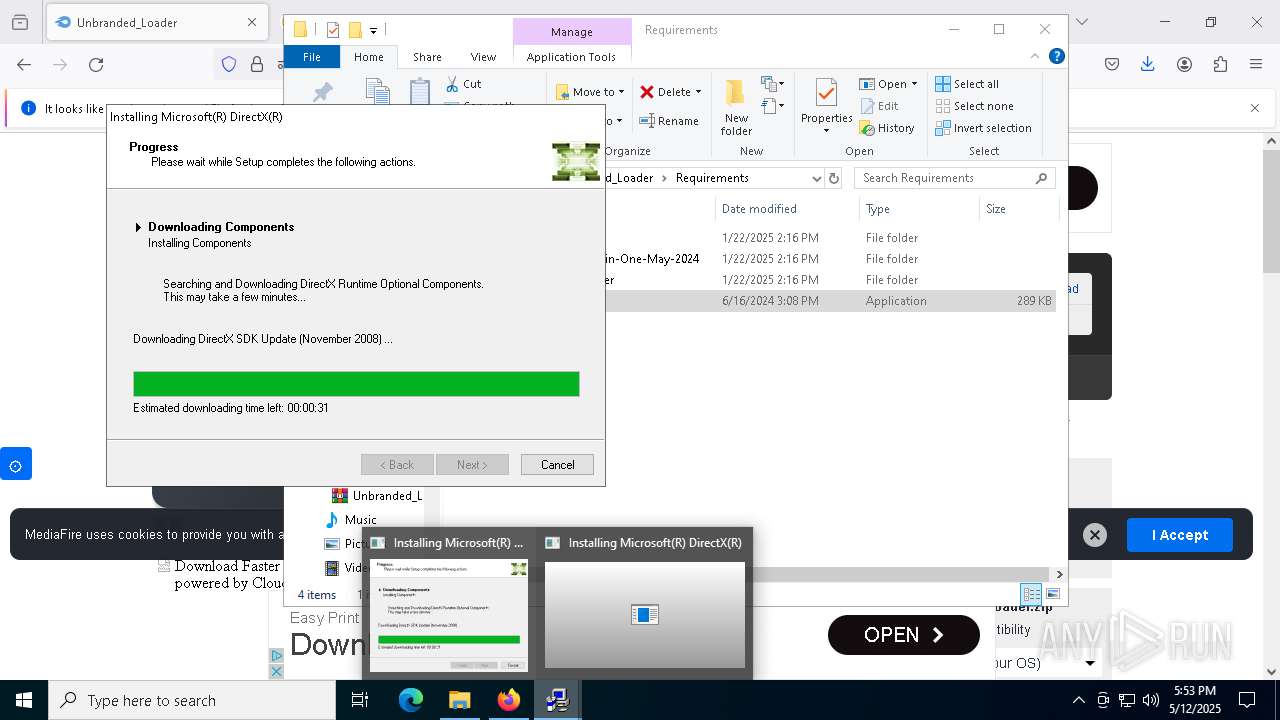Collapse the Explorer ribbon chevron
The image size is (1280, 720).
click(1035, 56)
